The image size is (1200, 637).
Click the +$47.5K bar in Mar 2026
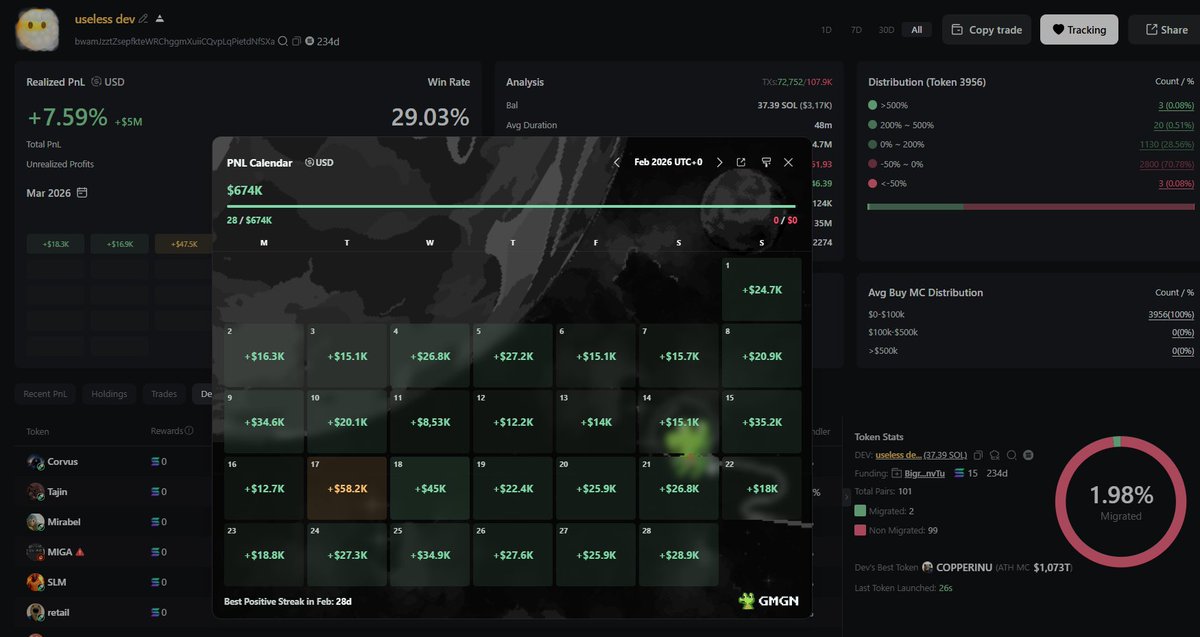(x=184, y=244)
